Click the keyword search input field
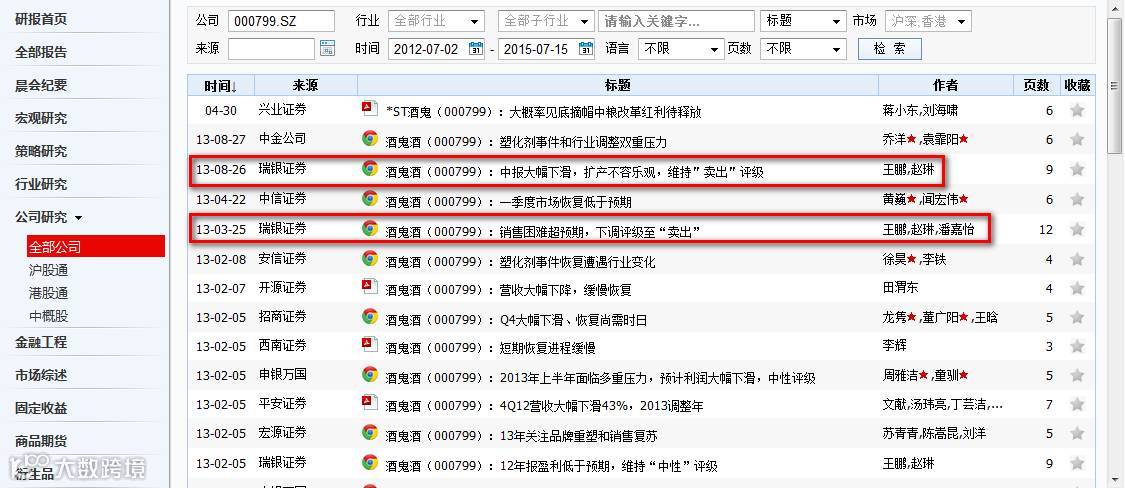This screenshot has height=488, width=1125. coord(677,22)
